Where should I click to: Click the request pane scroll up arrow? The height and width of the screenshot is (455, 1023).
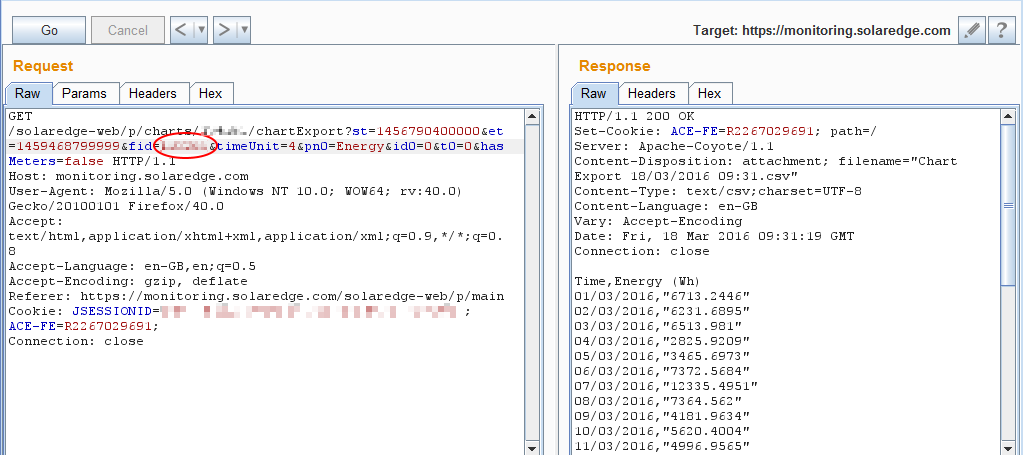coord(532,118)
